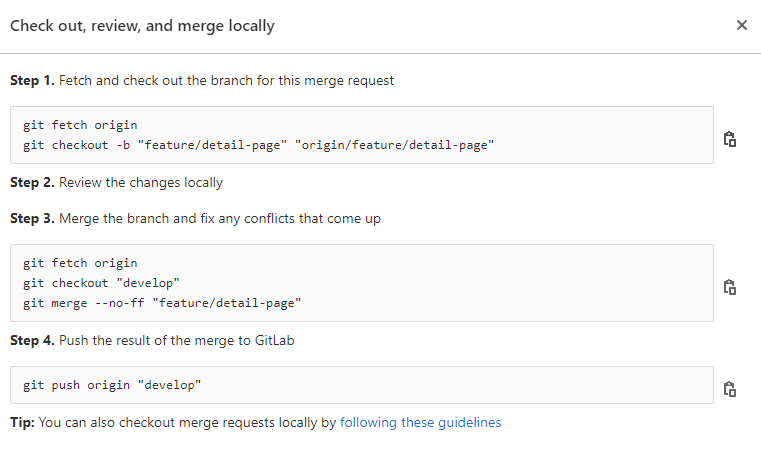Copy the Step 1 fetch and checkout commands
761x458 pixels.
[x=729, y=139]
